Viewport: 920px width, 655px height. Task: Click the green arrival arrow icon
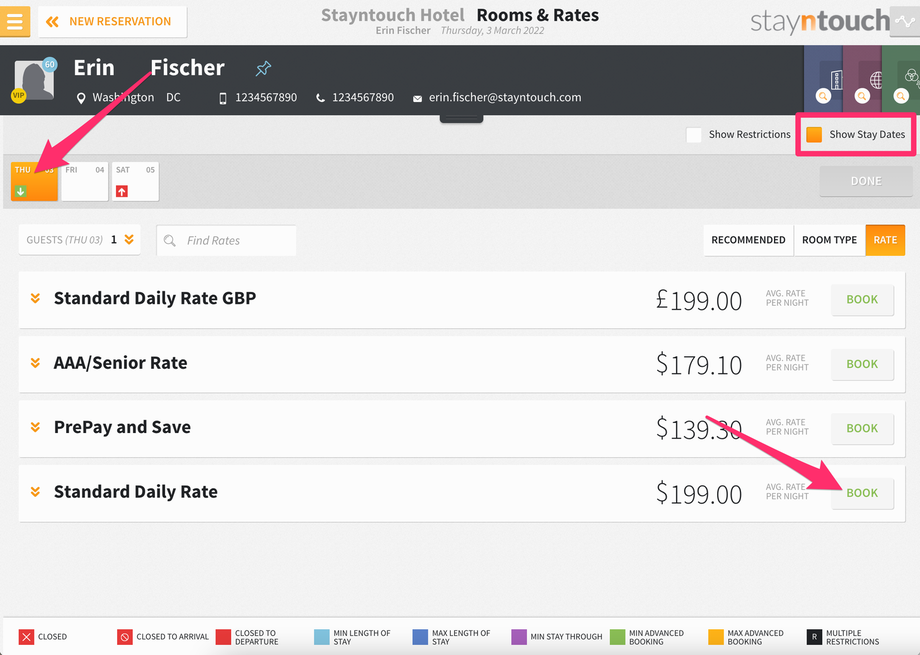click(x=21, y=191)
